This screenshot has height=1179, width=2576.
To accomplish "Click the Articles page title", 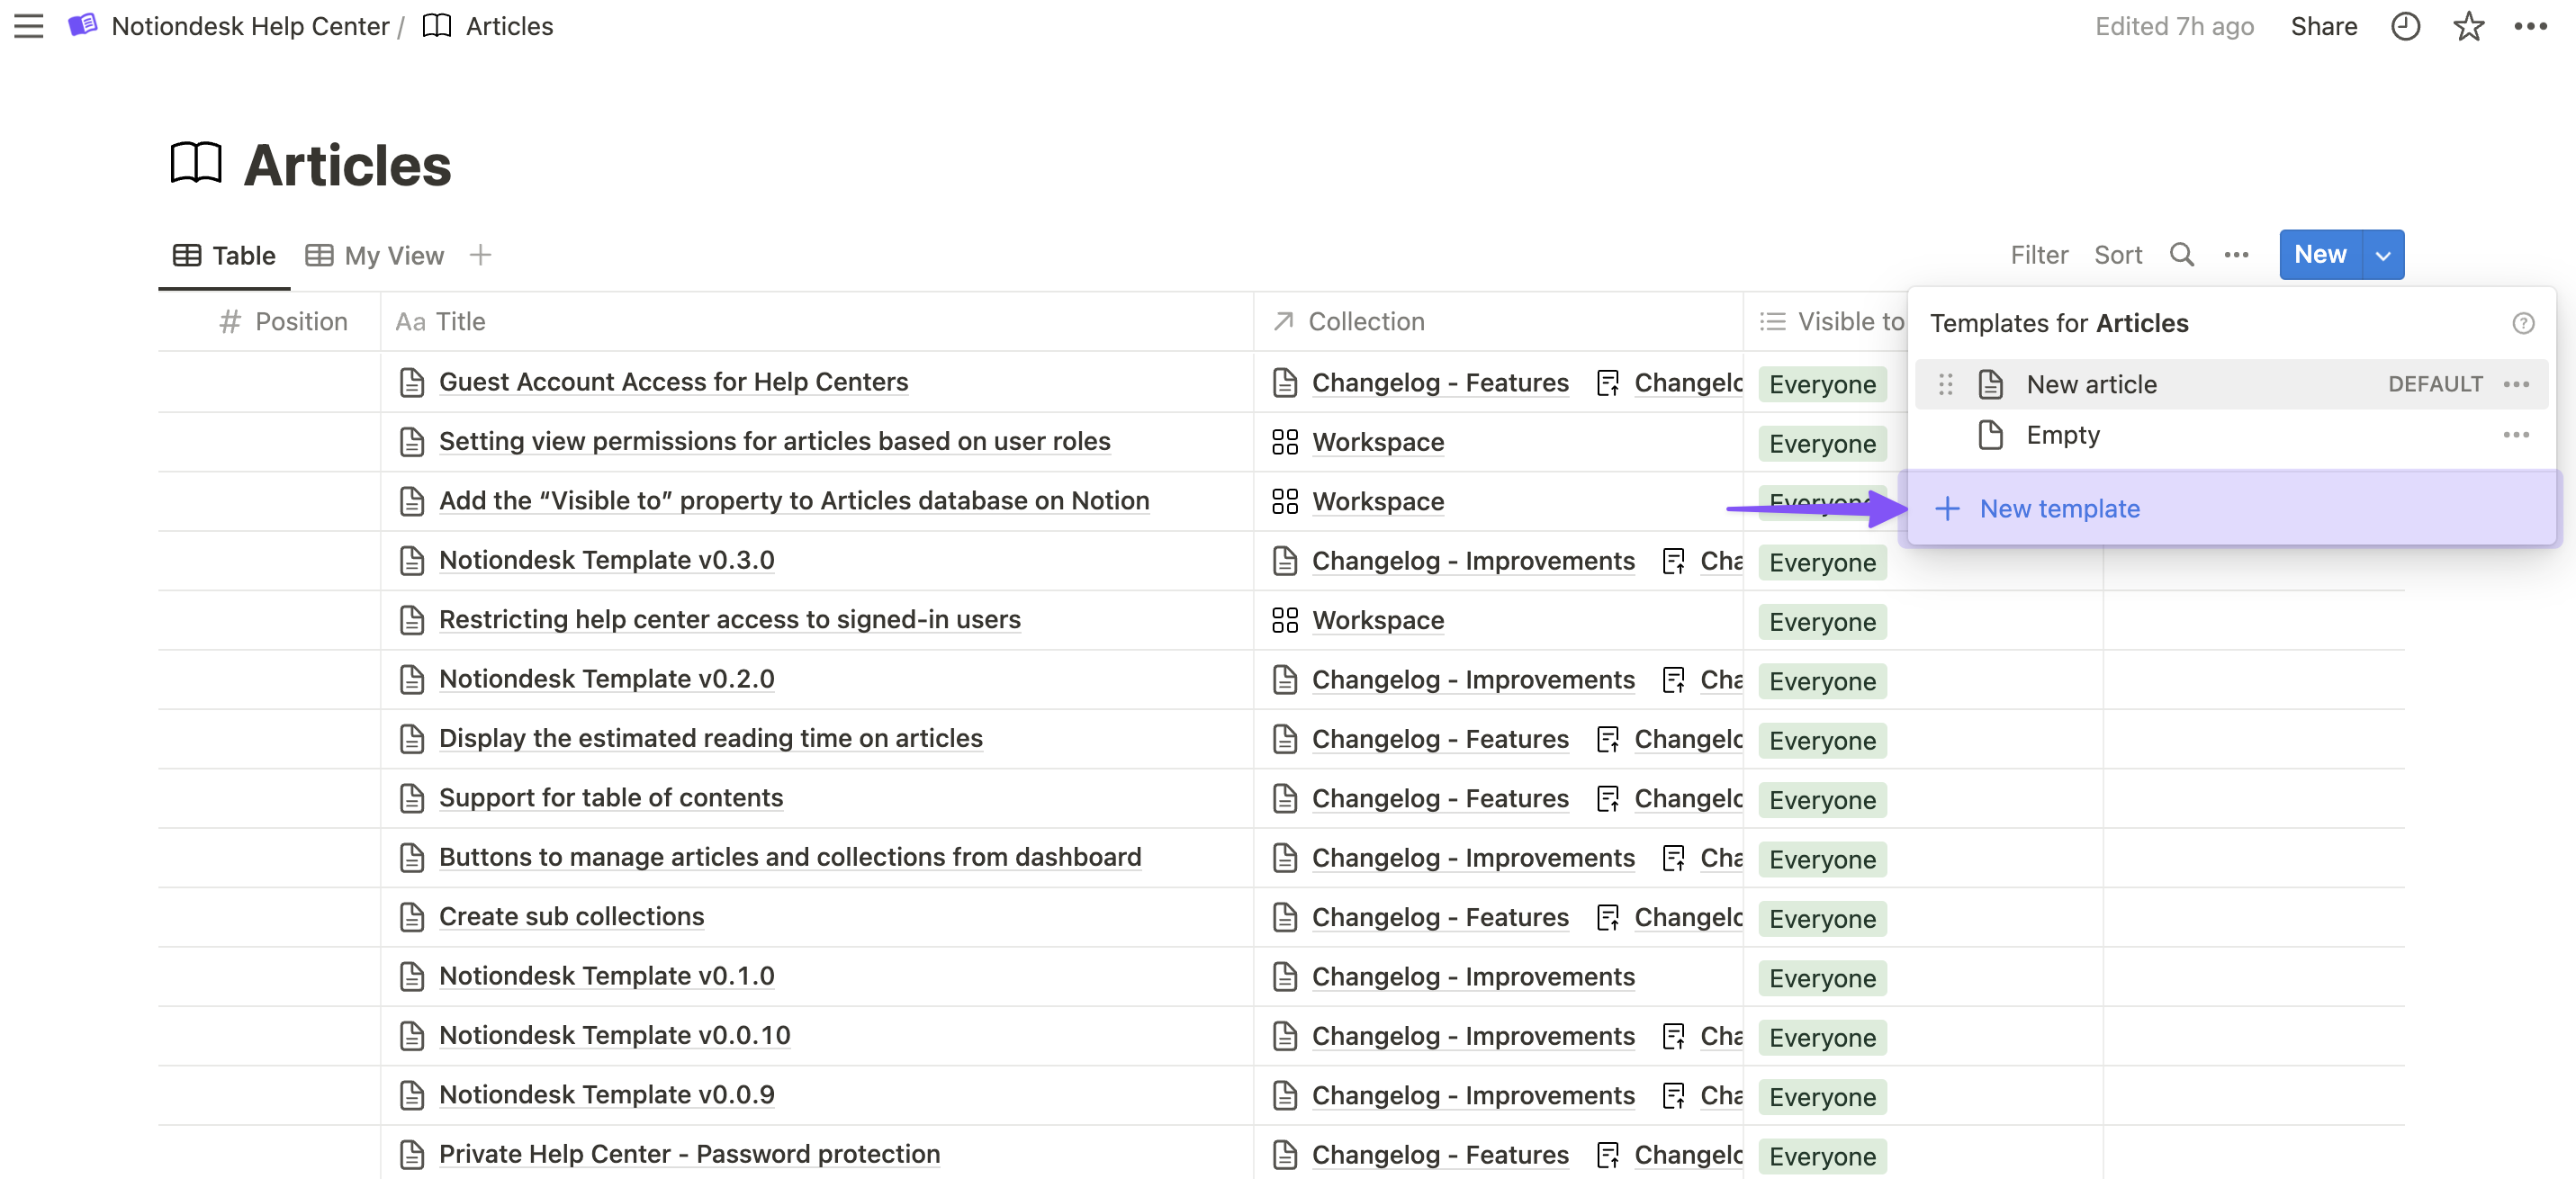I will point(347,164).
